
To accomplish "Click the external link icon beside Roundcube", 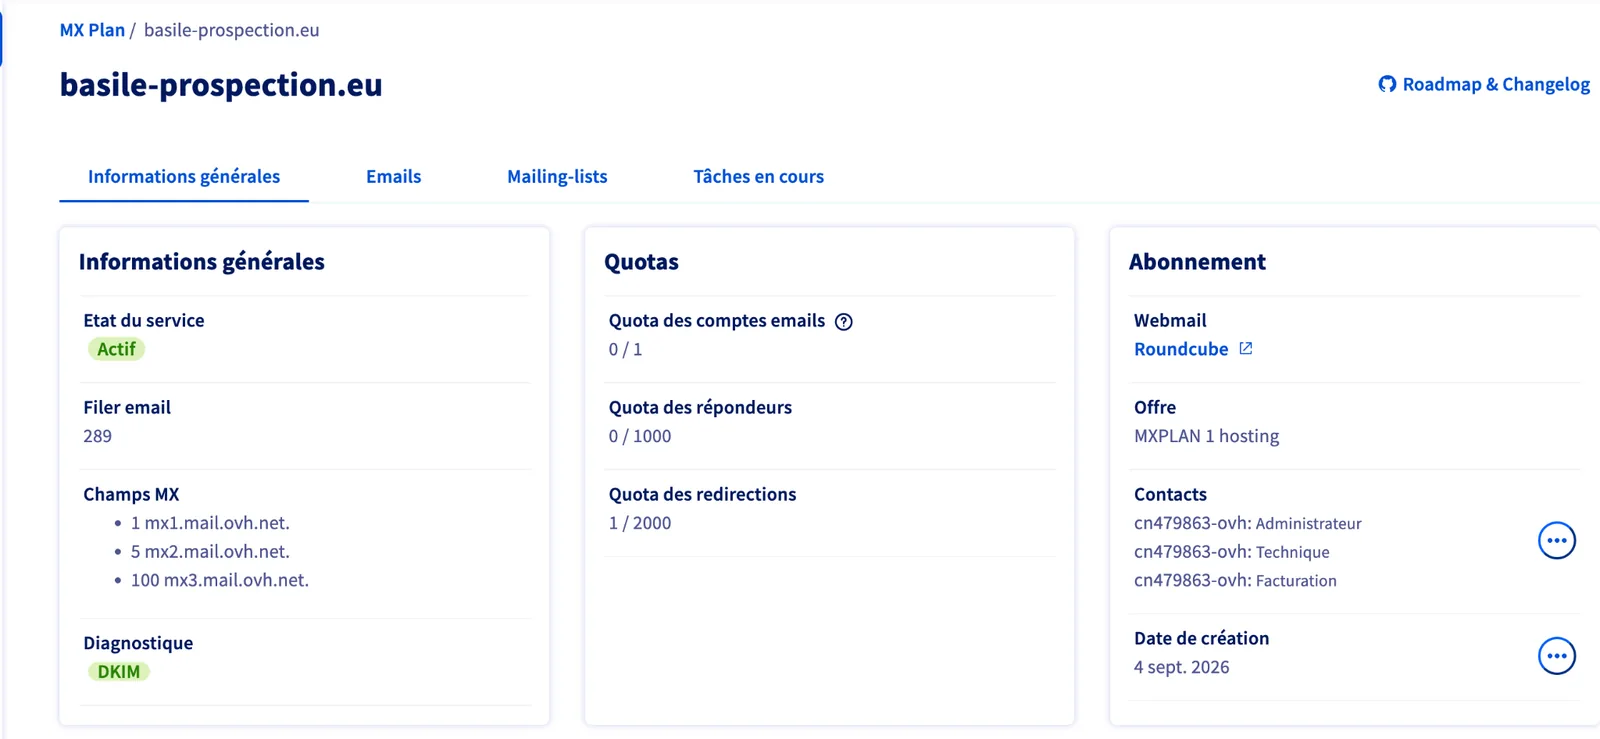I will click(1246, 348).
